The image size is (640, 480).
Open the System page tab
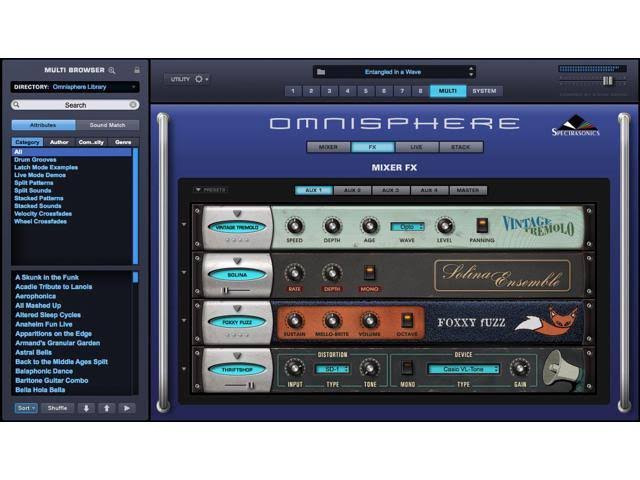[x=484, y=91]
